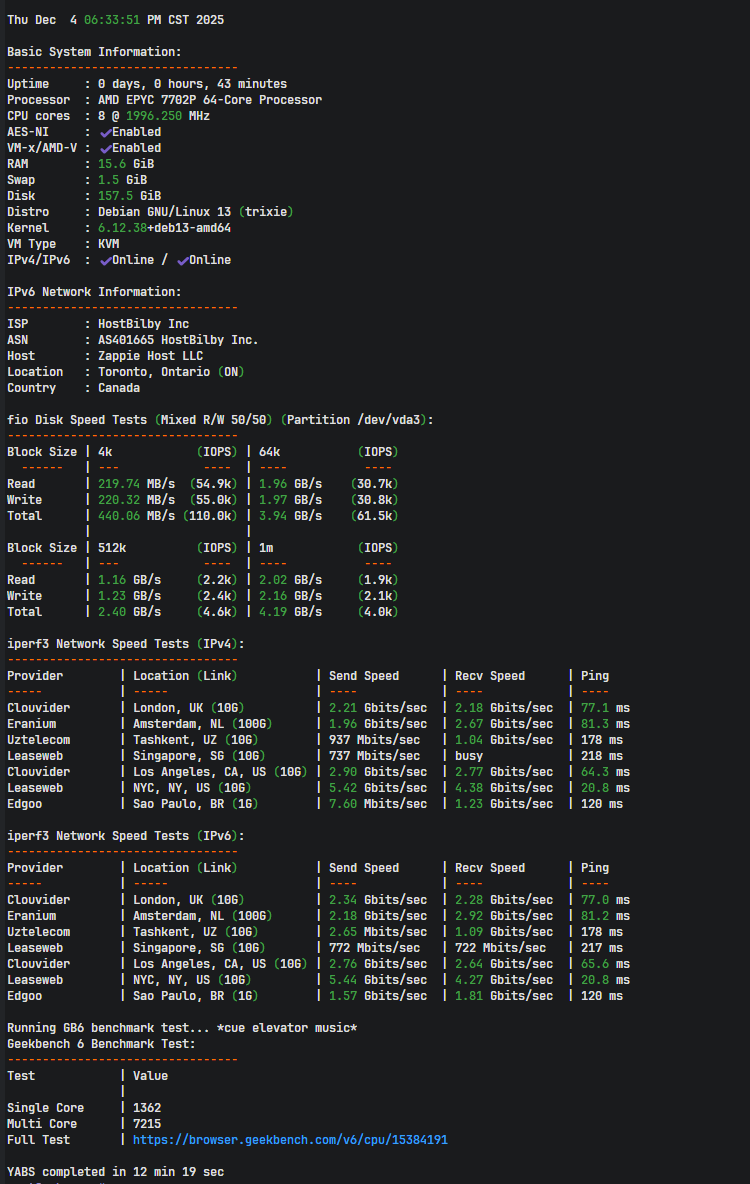This screenshot has width=750, height=1184.
Task: Select the kernel version 6.12.38 text
Action: 122,228
